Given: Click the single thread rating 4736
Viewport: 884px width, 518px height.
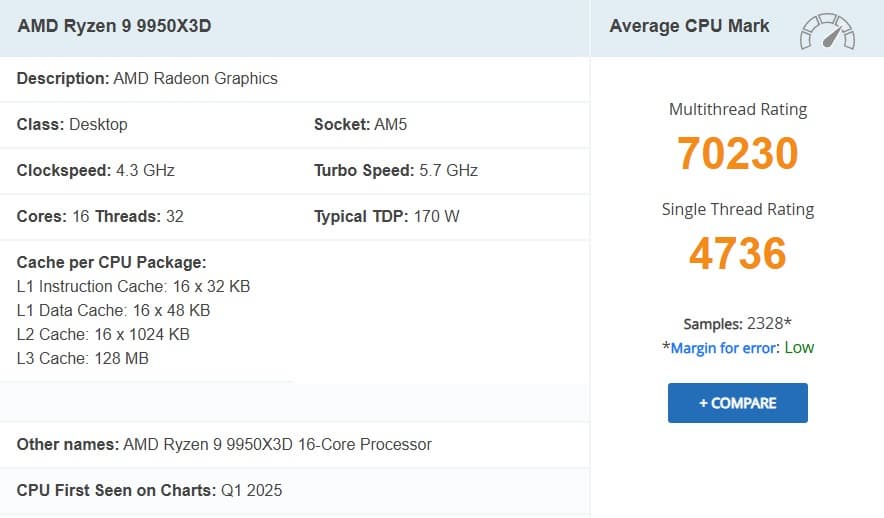Looking at the screenshot, I should tap(737, 254).
